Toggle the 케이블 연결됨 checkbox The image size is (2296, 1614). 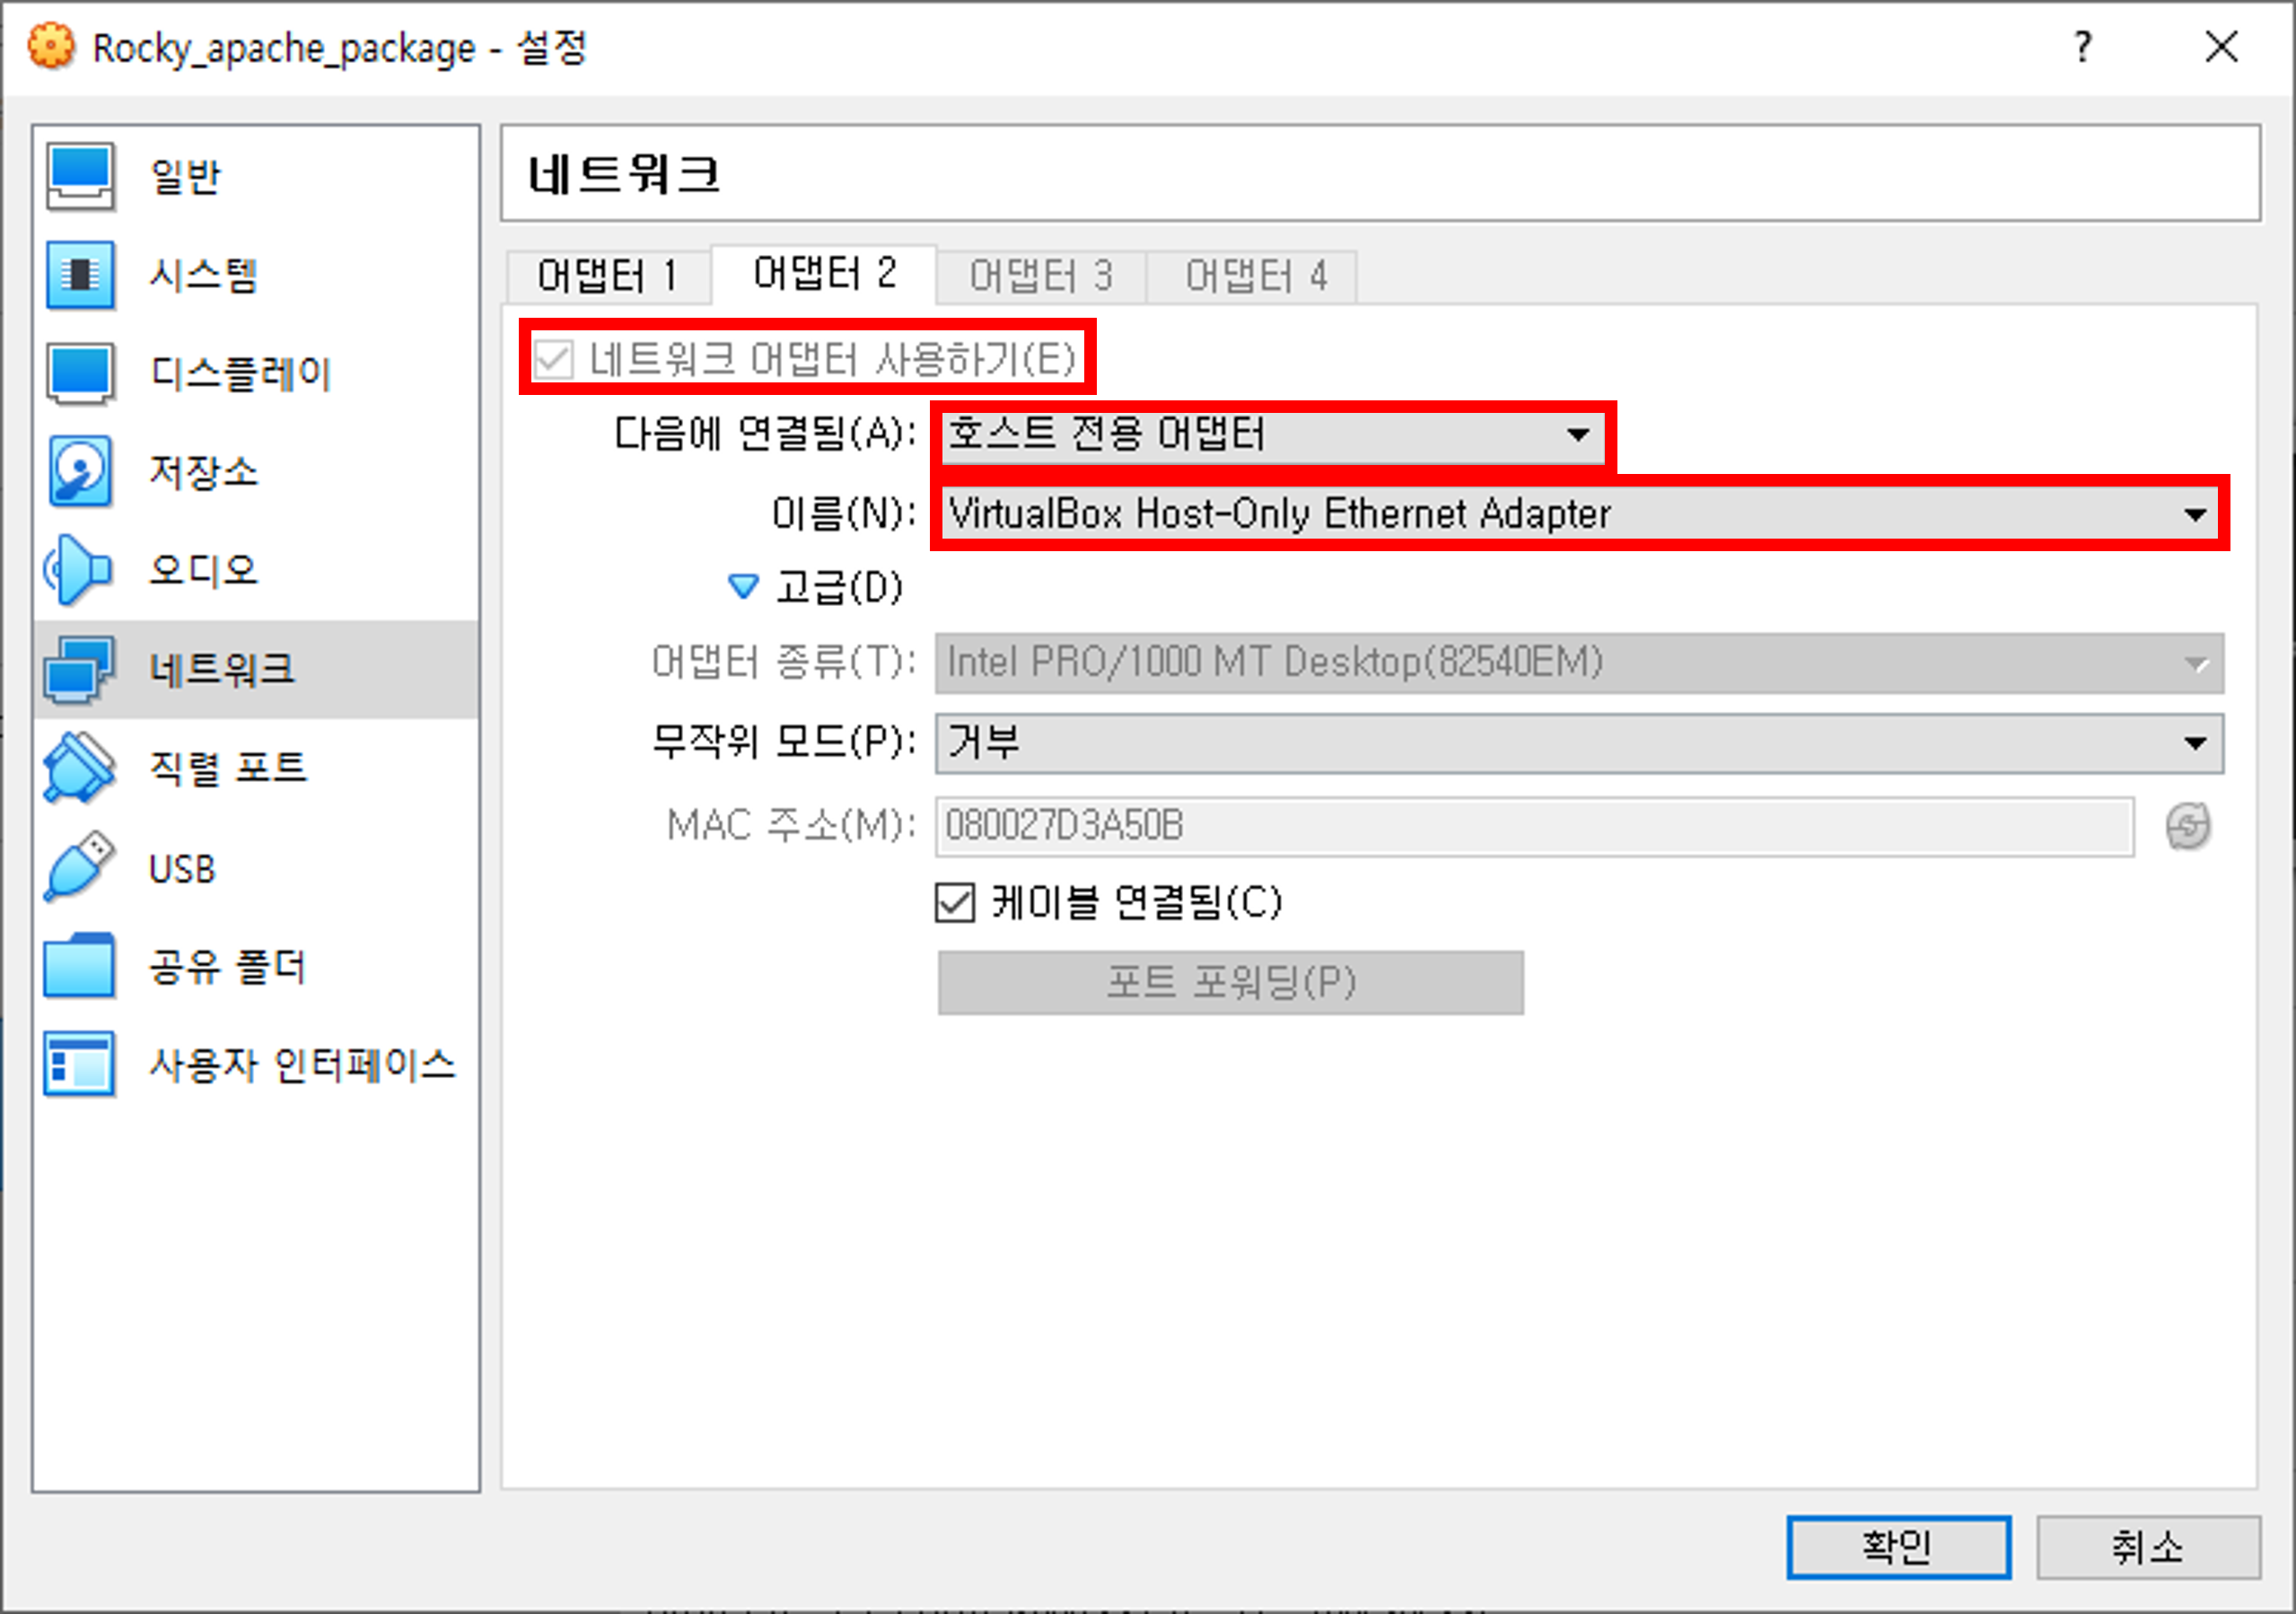click(955, 903)
